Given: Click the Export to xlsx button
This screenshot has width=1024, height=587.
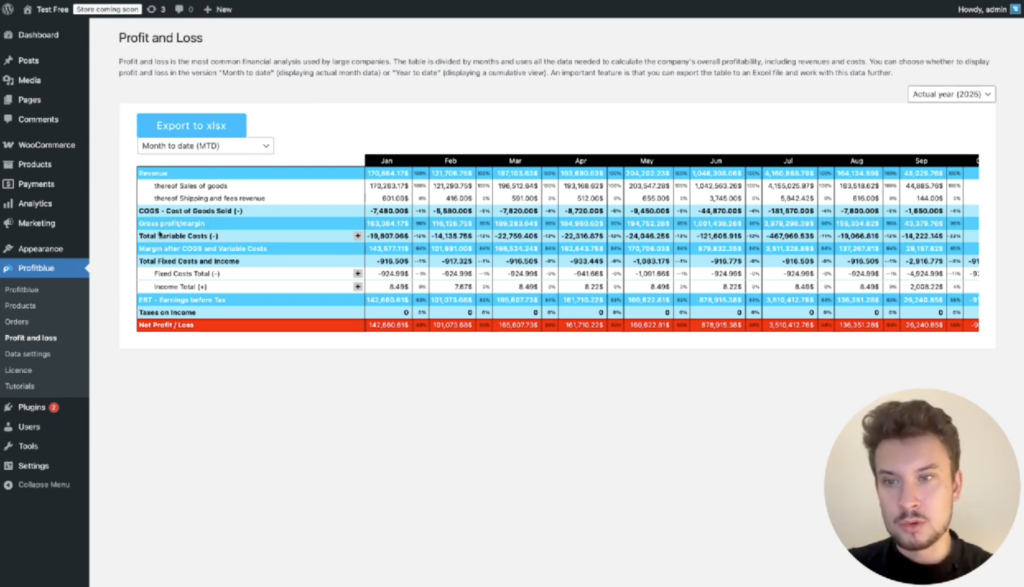Looking at the screenshot, I should pos(191,125).
